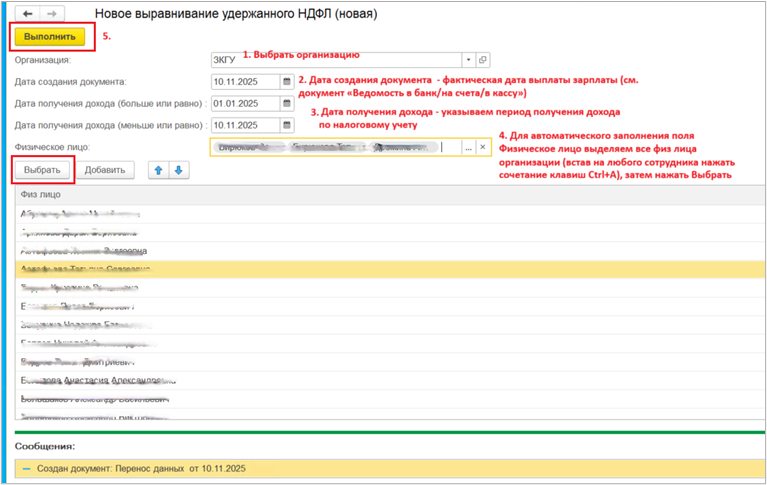Clear the Физическое лицо field with X
Viewport: 767px width, 485px height.
482,147
